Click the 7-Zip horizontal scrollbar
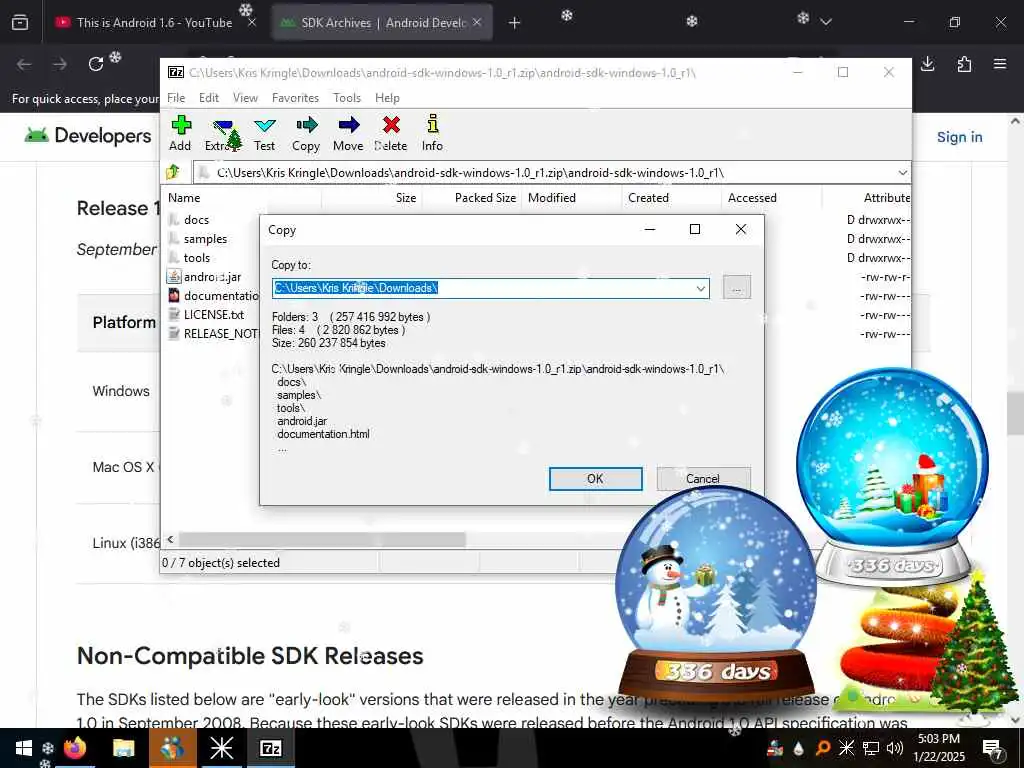 pyautogui.click(x=322, y=539)
